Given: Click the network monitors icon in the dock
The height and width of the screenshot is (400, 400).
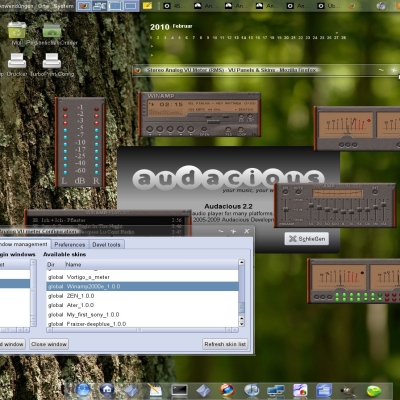Looking at the screenshot, I should pyautogui.click(x=276, y=390).
